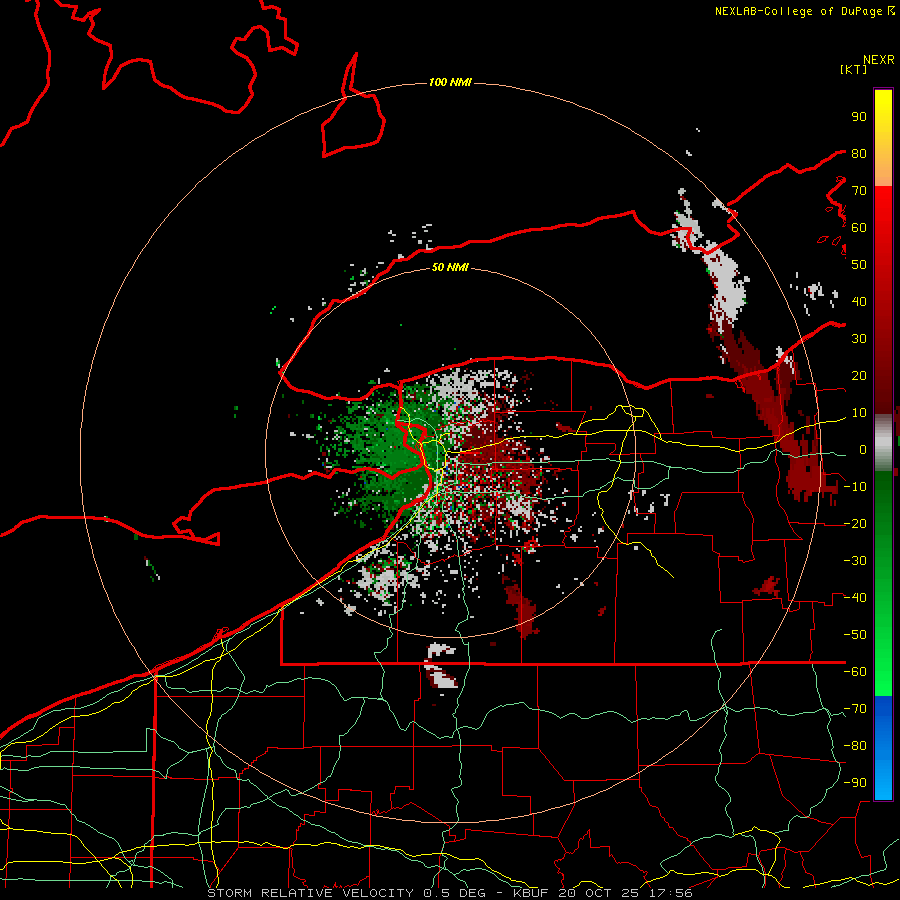Click the -70 value on the scale
The height and width of the screenshot is (900, 900).
tap(855, 708)
